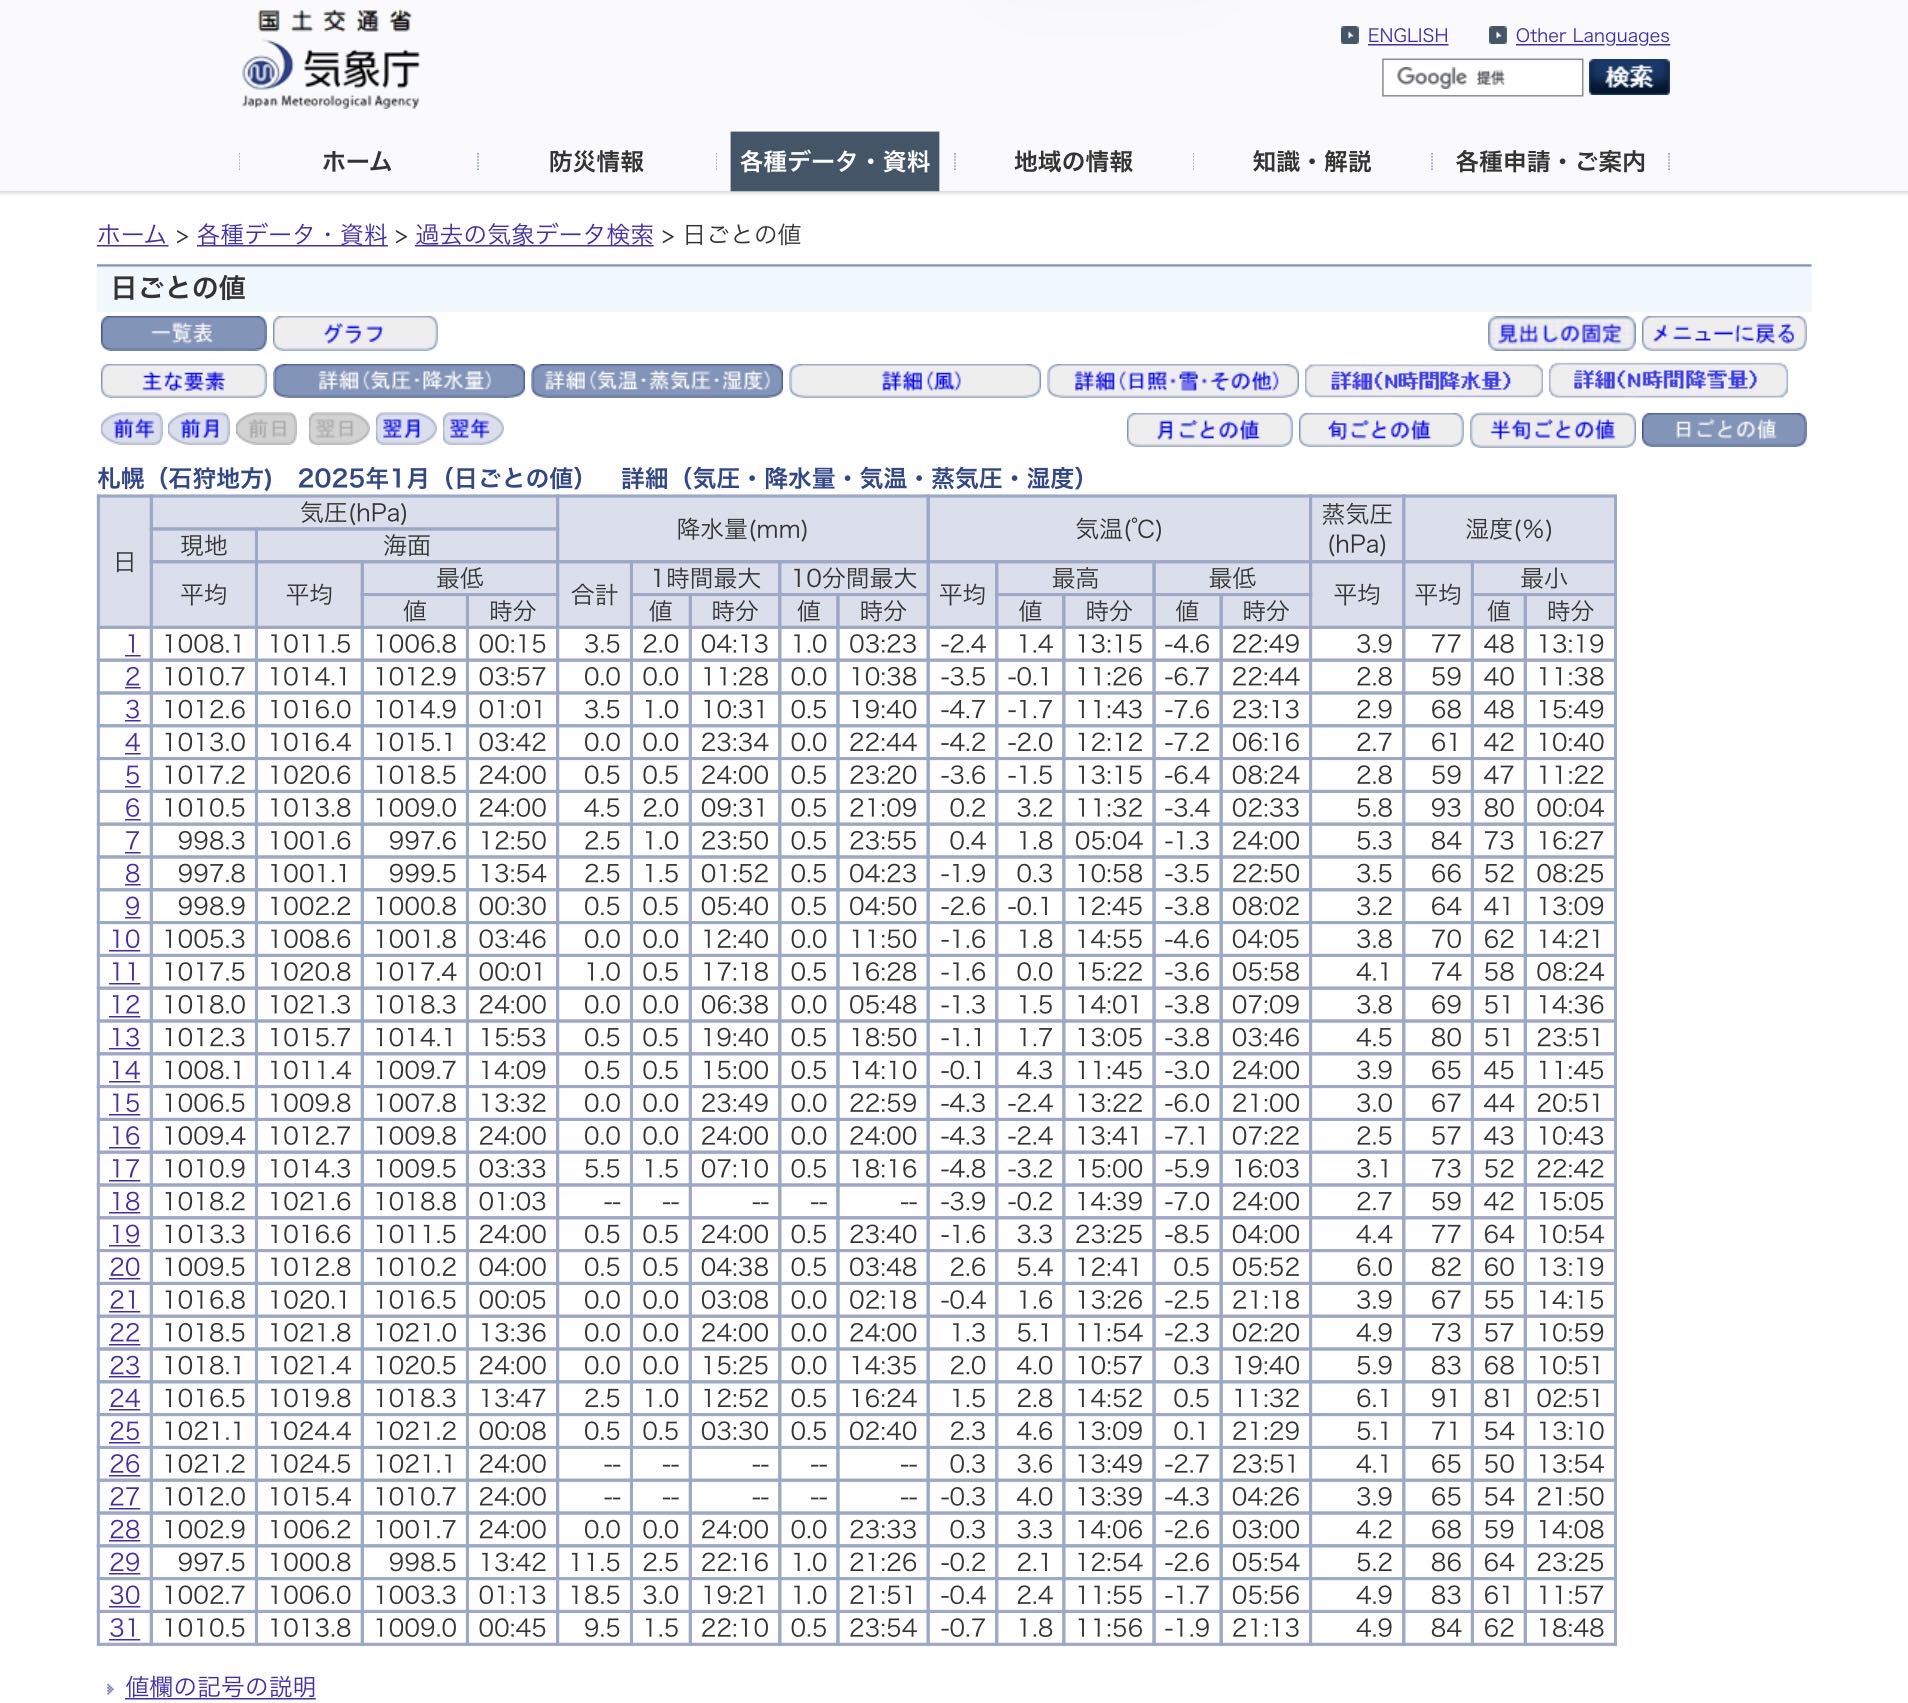Toggle 見出しの固定 header lock
This screenshot has width=1908, height=1703.
1560,333
